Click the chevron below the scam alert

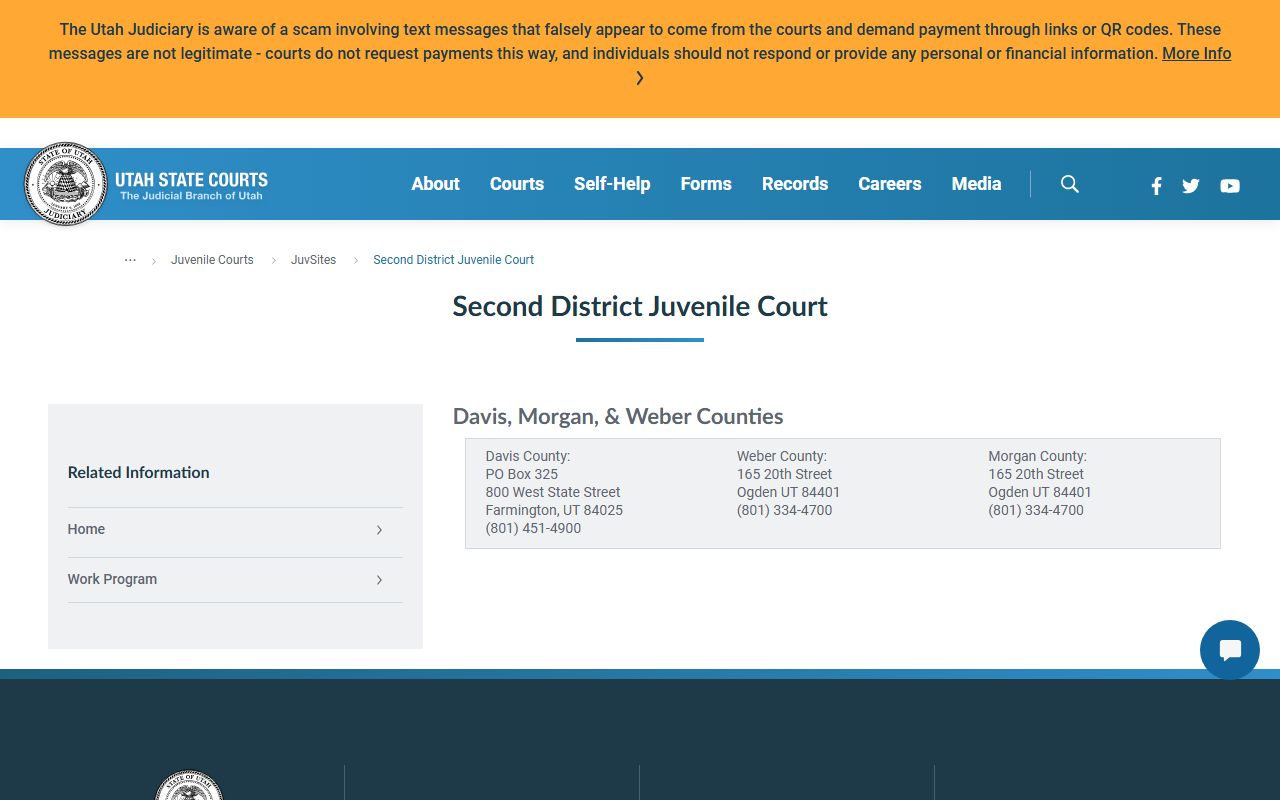coord(640,78)
